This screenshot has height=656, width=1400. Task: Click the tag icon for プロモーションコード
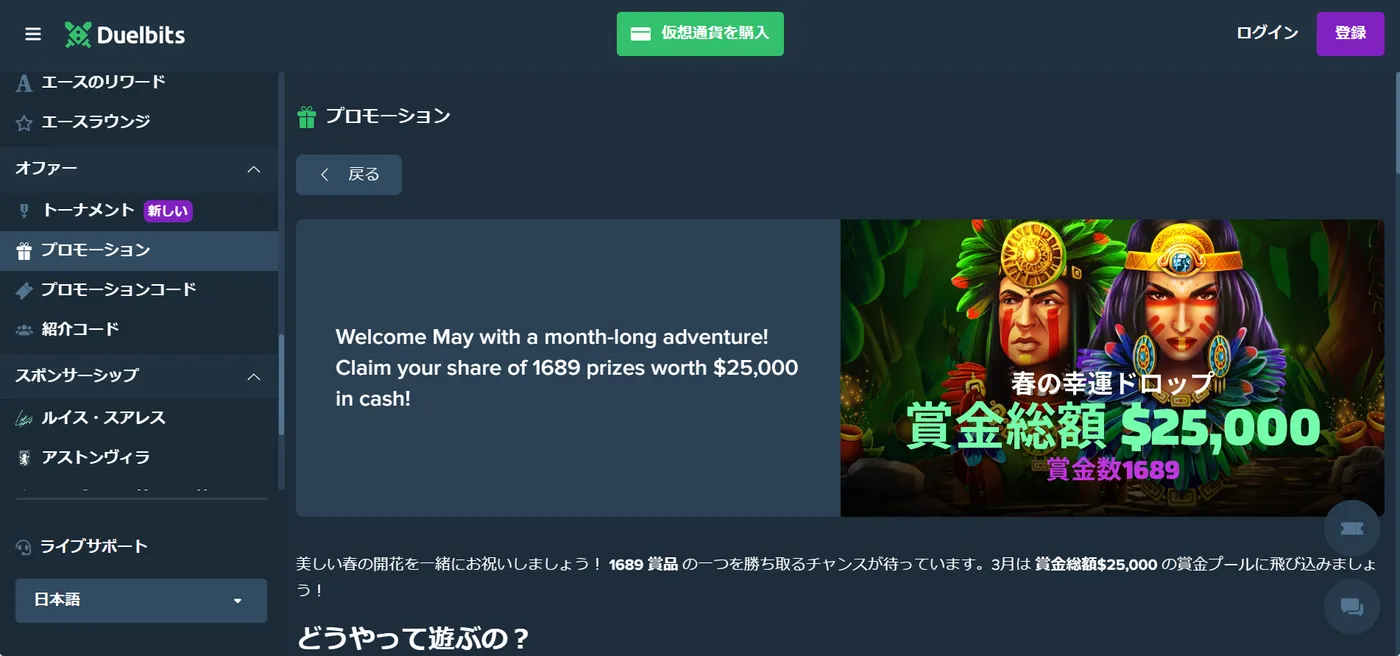coord(24,290)
